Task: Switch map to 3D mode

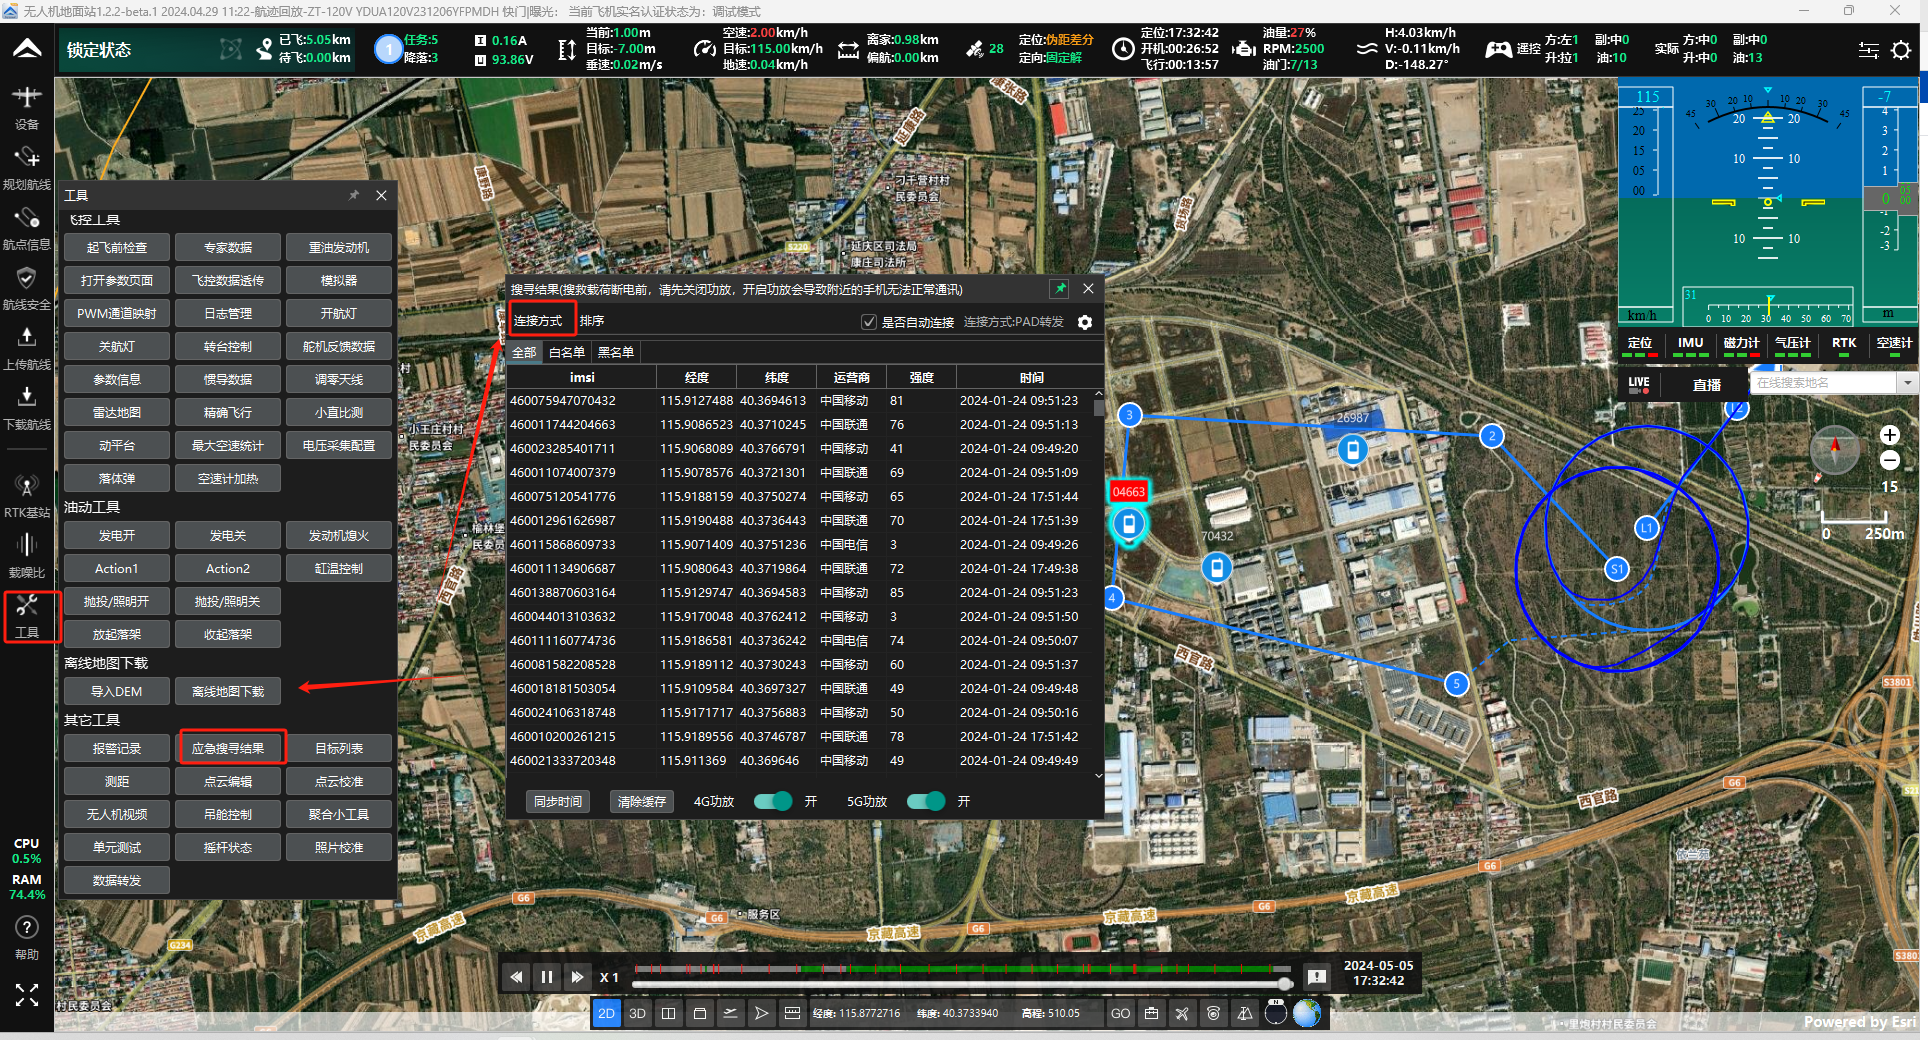Action: [637, 1013]
